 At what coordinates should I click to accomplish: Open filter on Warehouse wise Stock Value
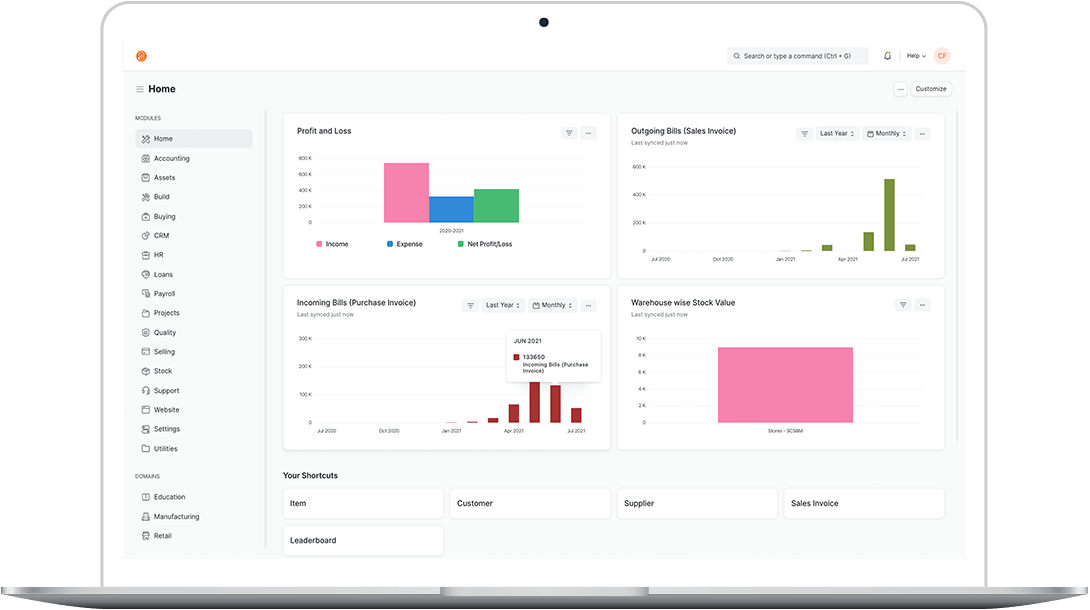[903, 305]
